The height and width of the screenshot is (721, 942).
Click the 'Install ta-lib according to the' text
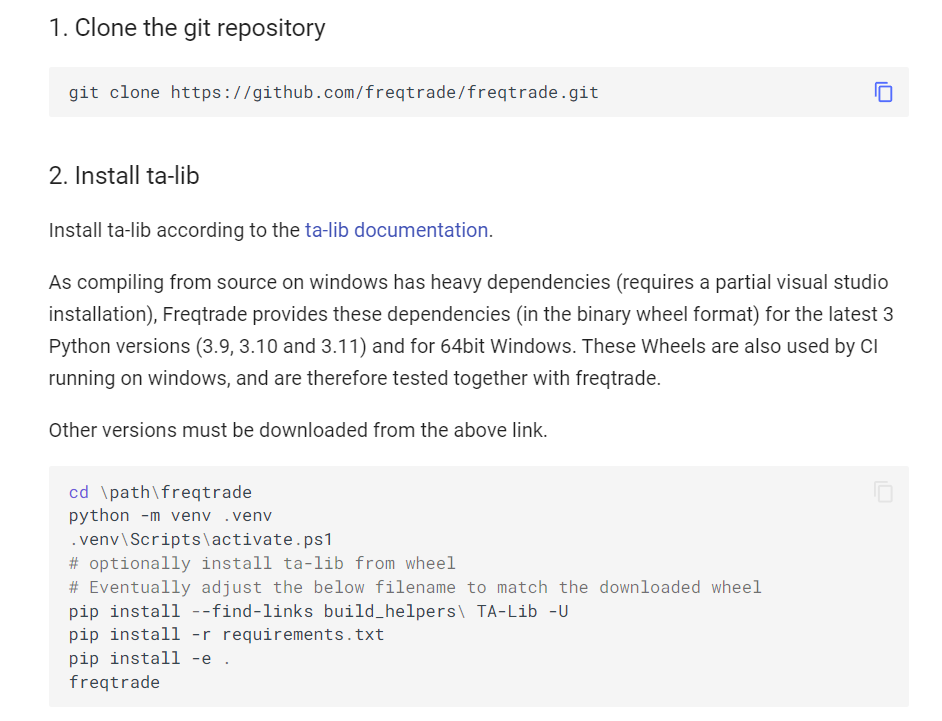[x=174, y=230]
